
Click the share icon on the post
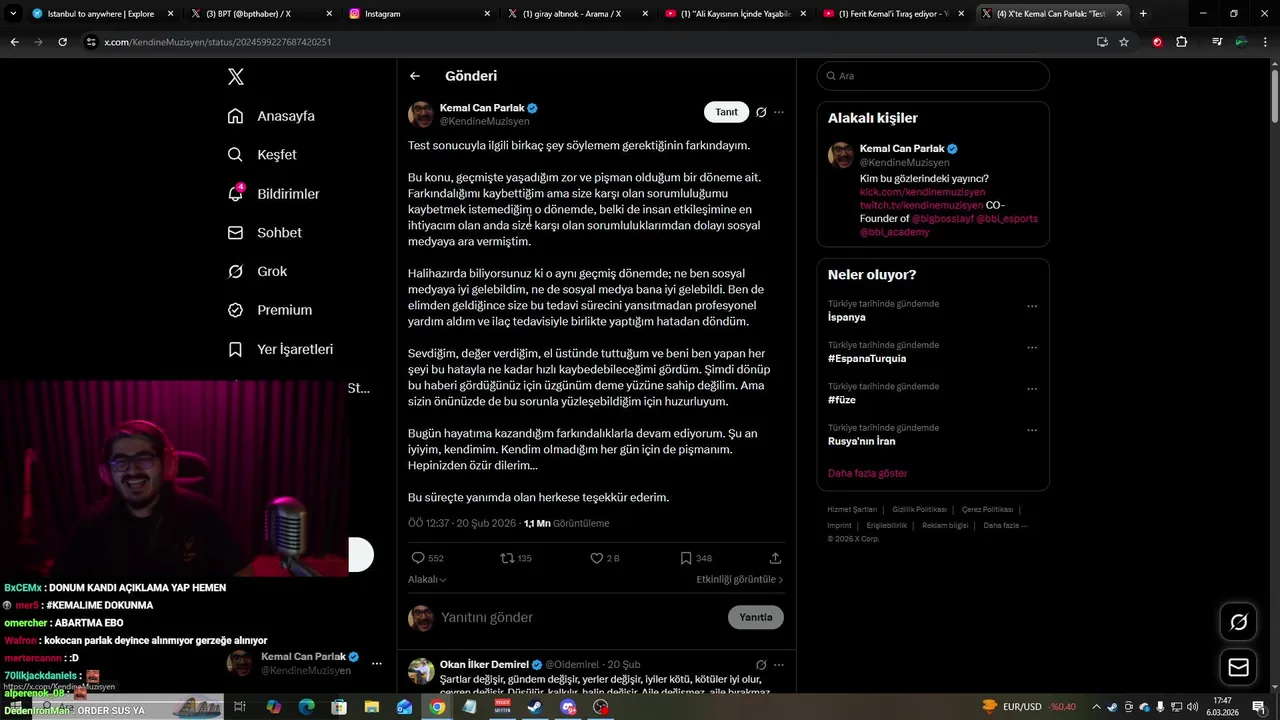pos(775,558)
